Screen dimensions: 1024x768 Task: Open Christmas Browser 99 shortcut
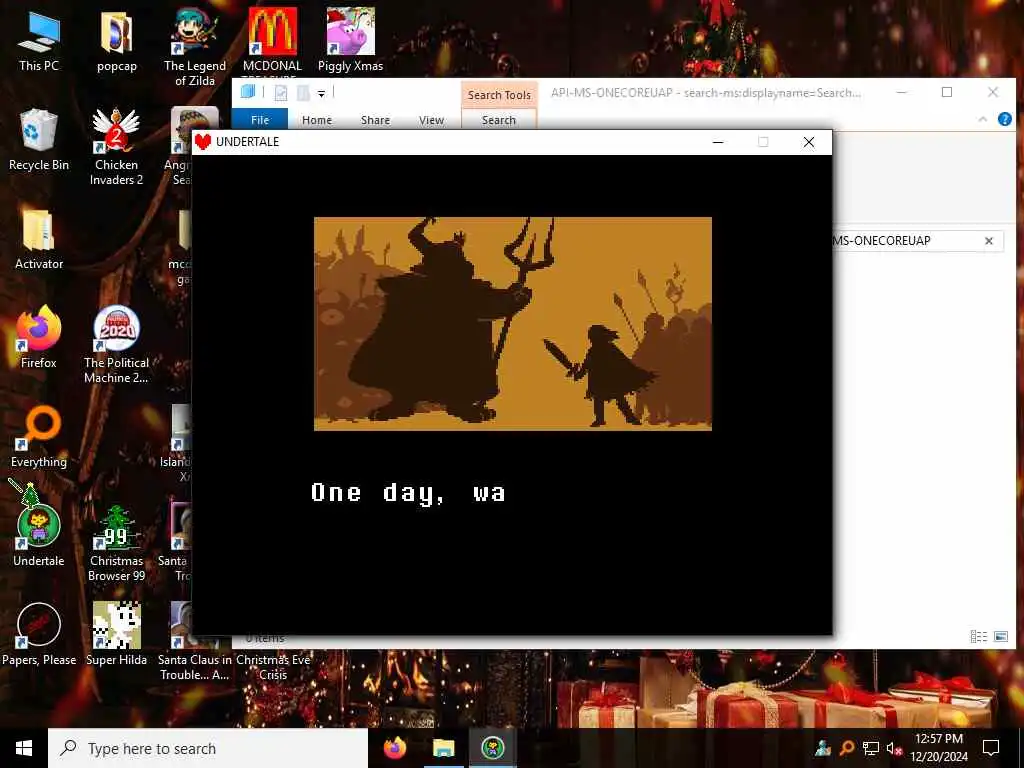[x=116, y=542]
